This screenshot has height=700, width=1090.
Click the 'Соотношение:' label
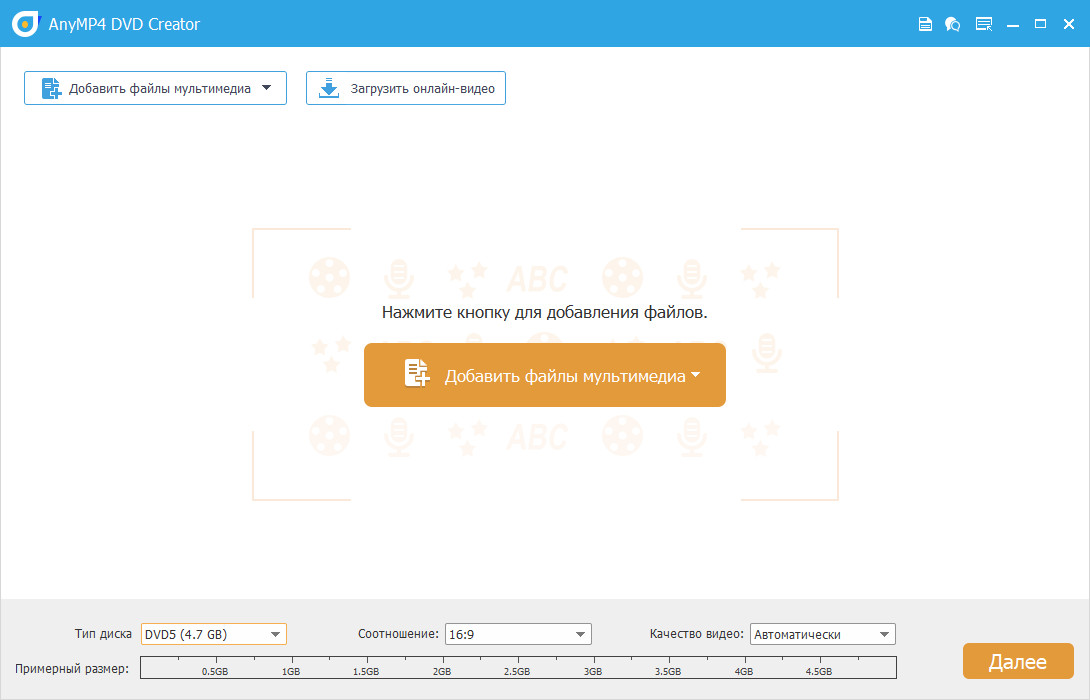click(x=398, y=634)
